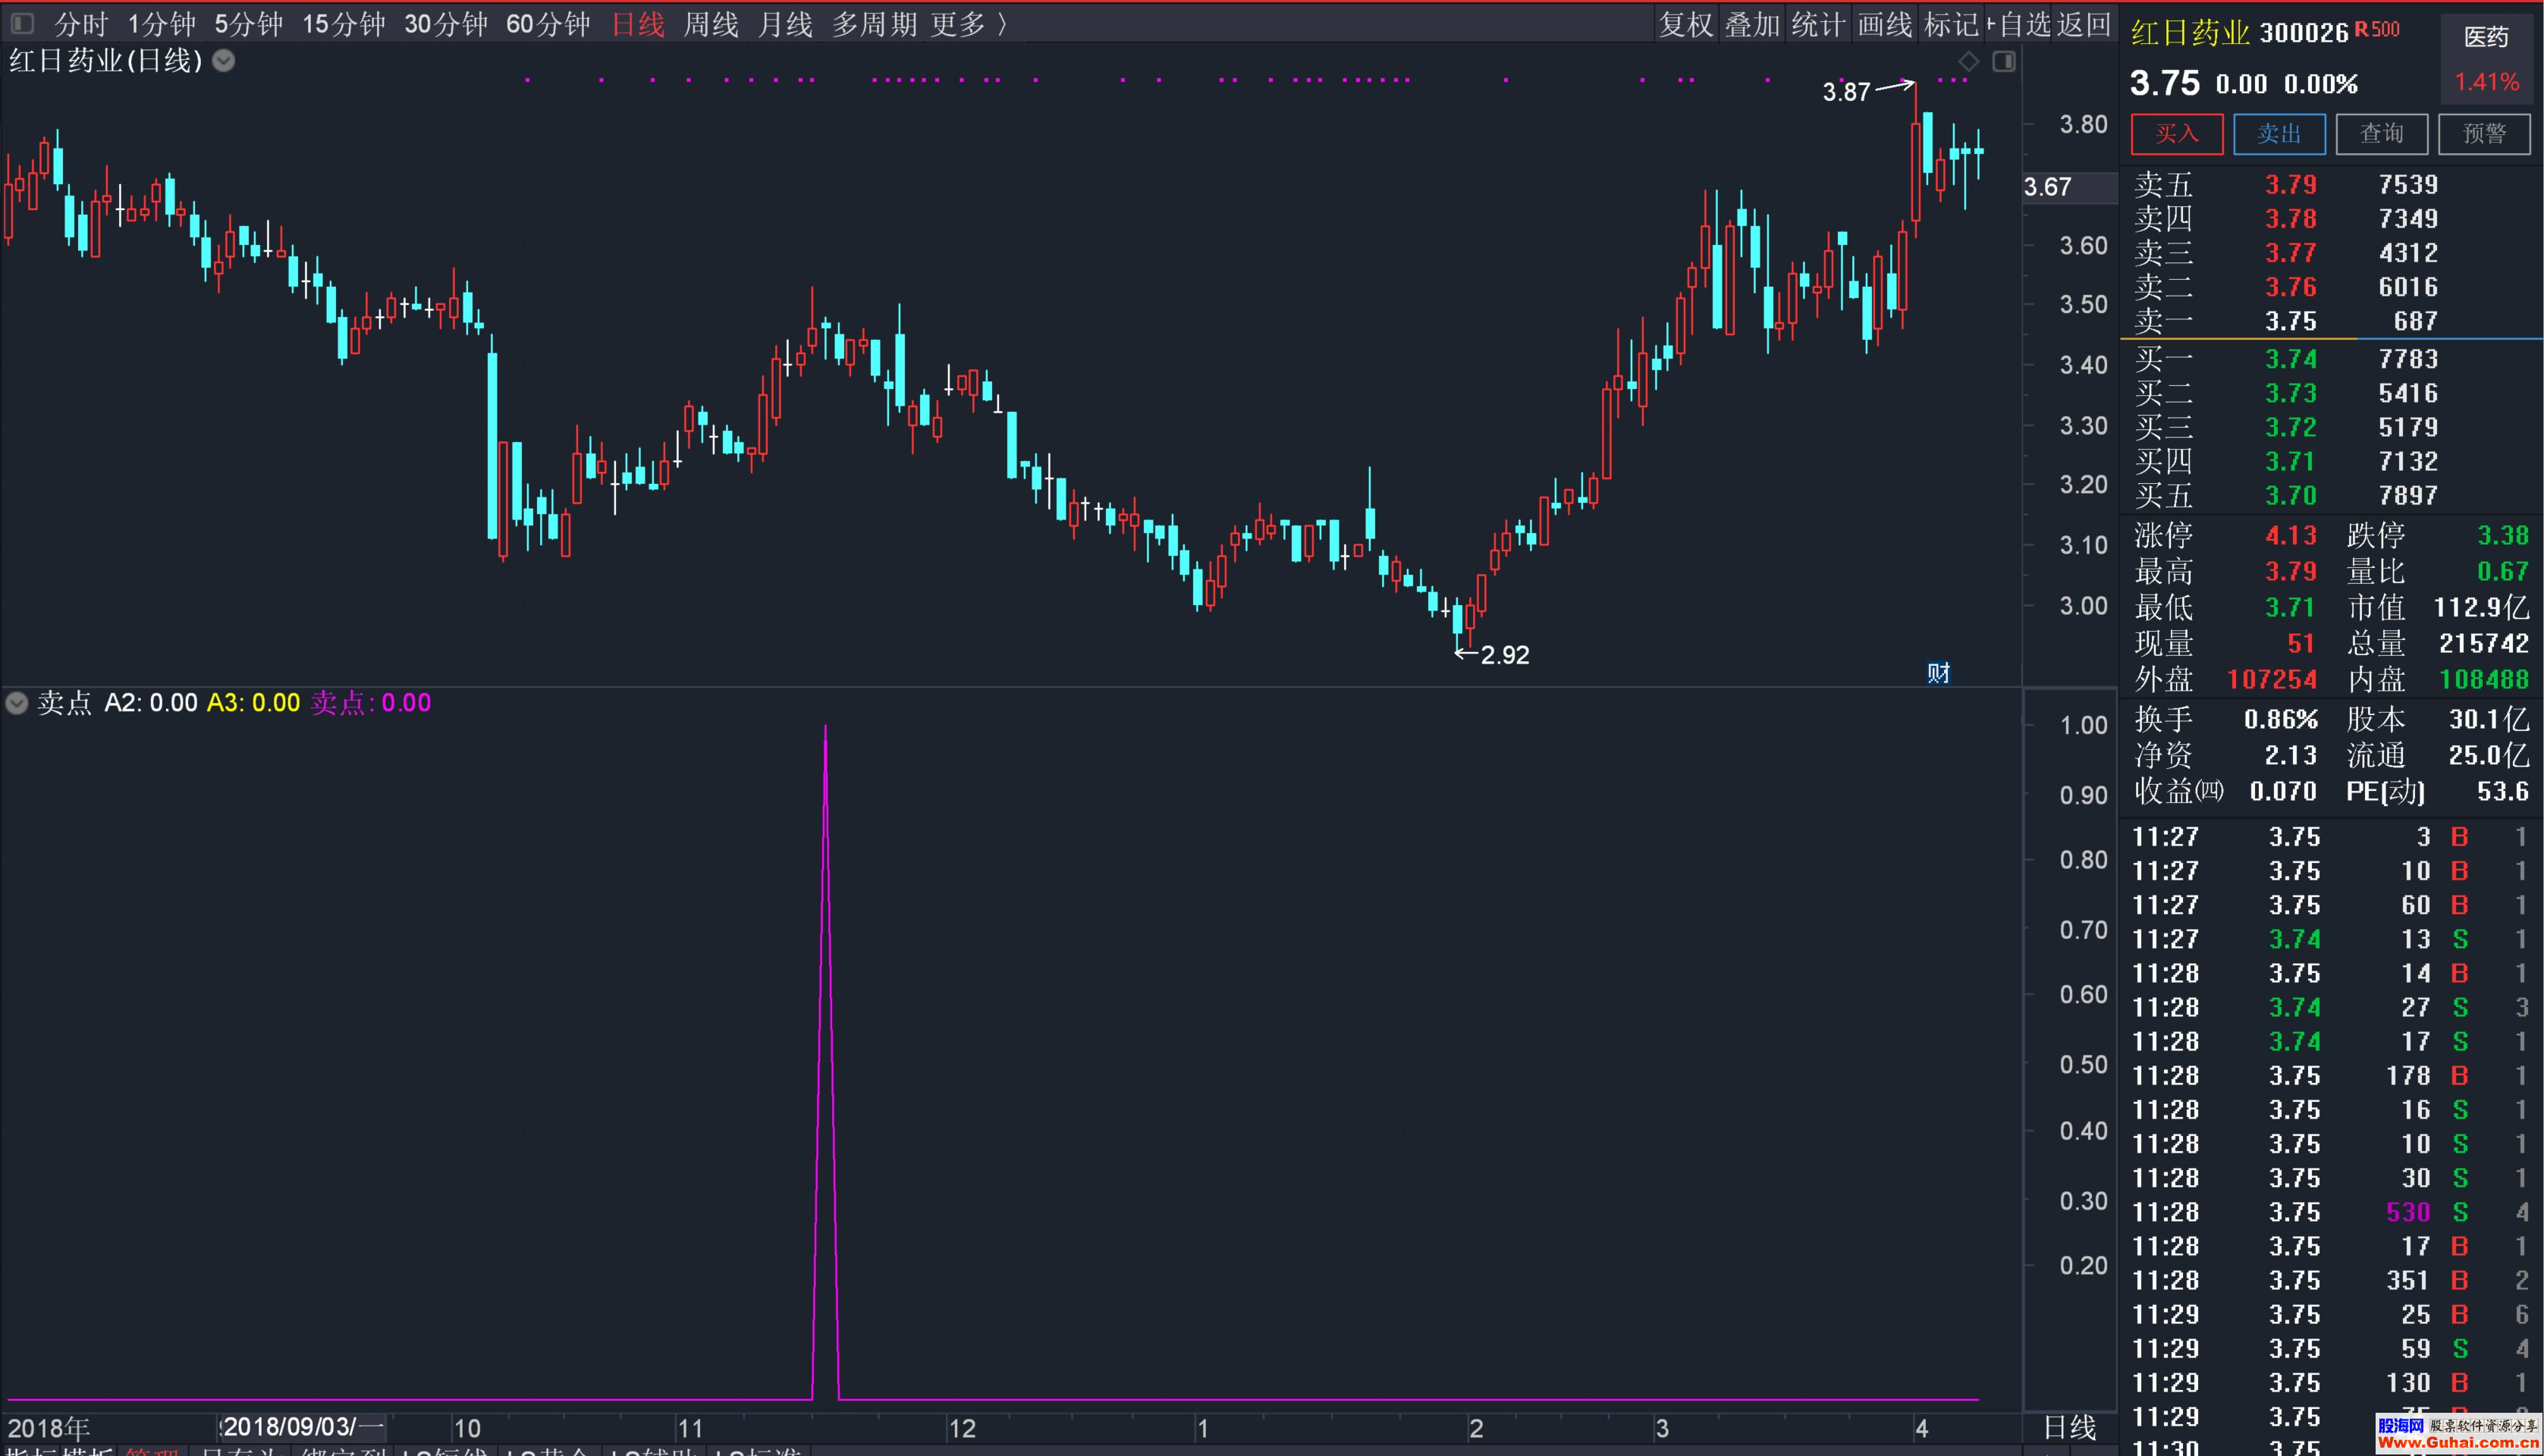2544x1456 pixels.
Task: Click stock name 红日药业 in quote panel
Action: [2190, 33]
